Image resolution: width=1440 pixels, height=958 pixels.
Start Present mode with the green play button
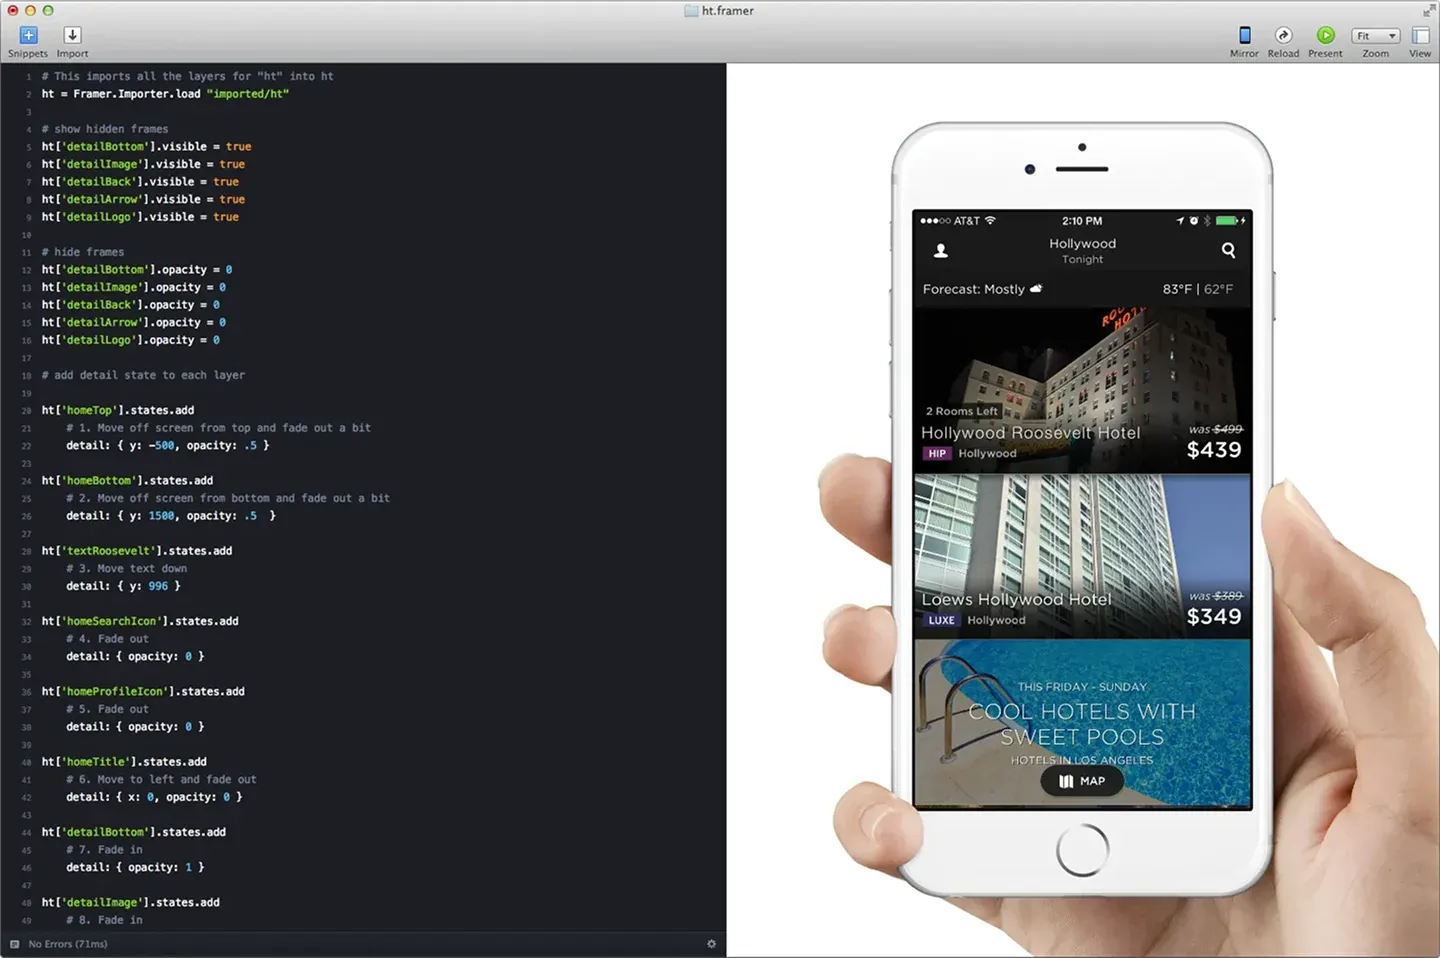[1325, 36]
